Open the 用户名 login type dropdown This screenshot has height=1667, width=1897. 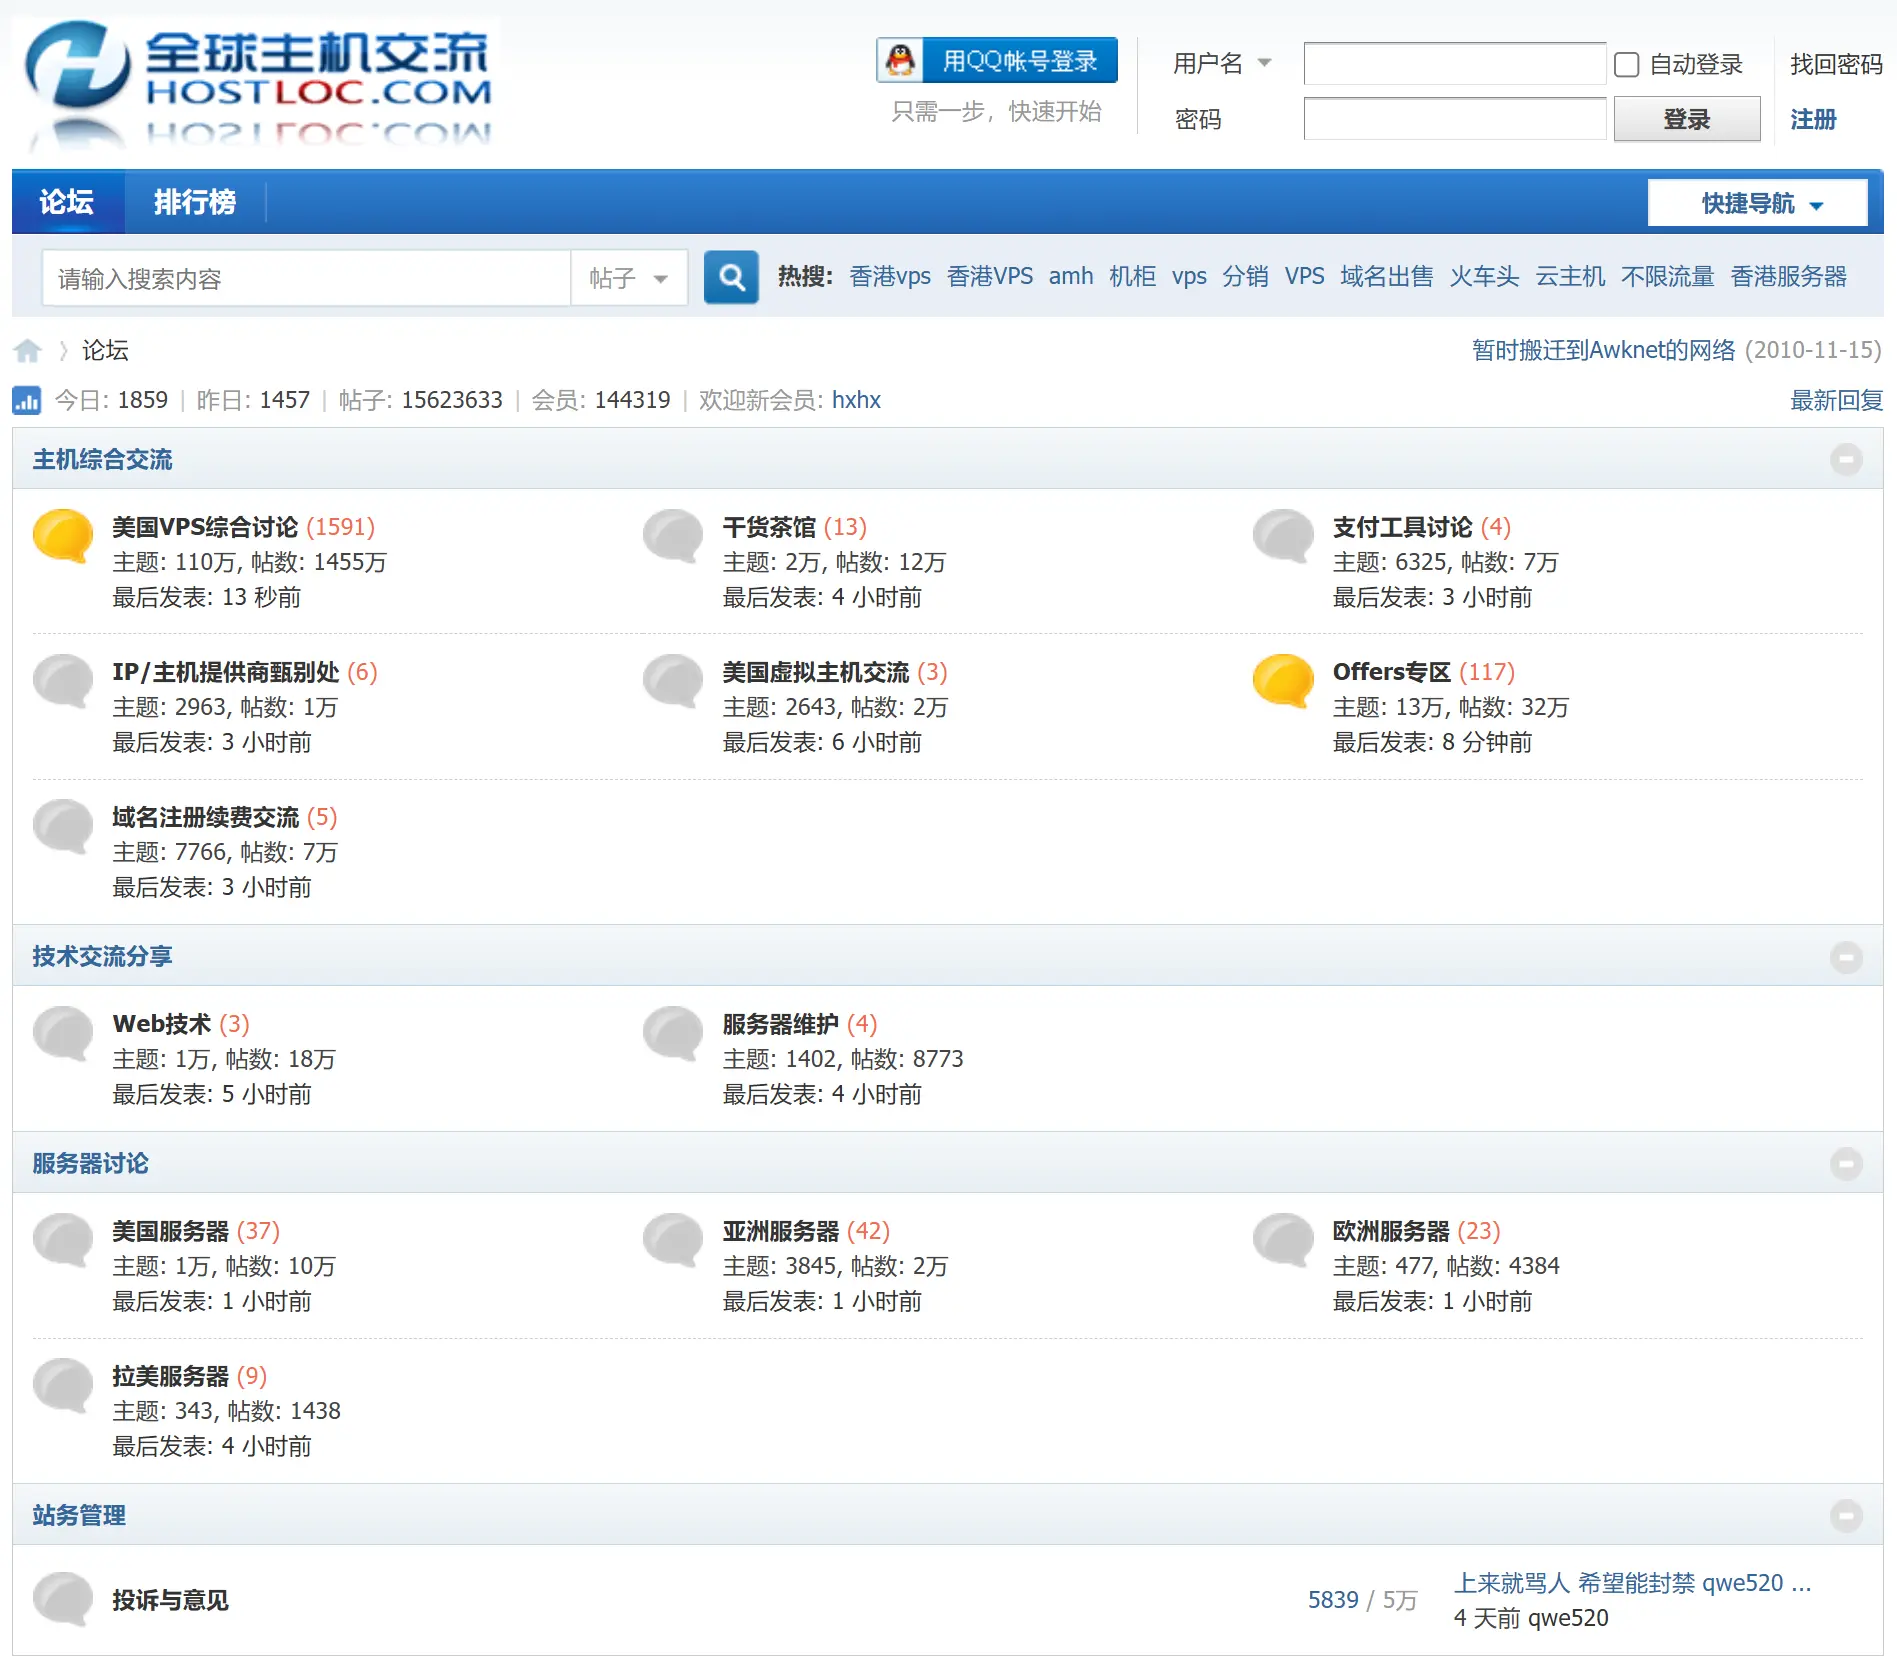click(1221, 64)
